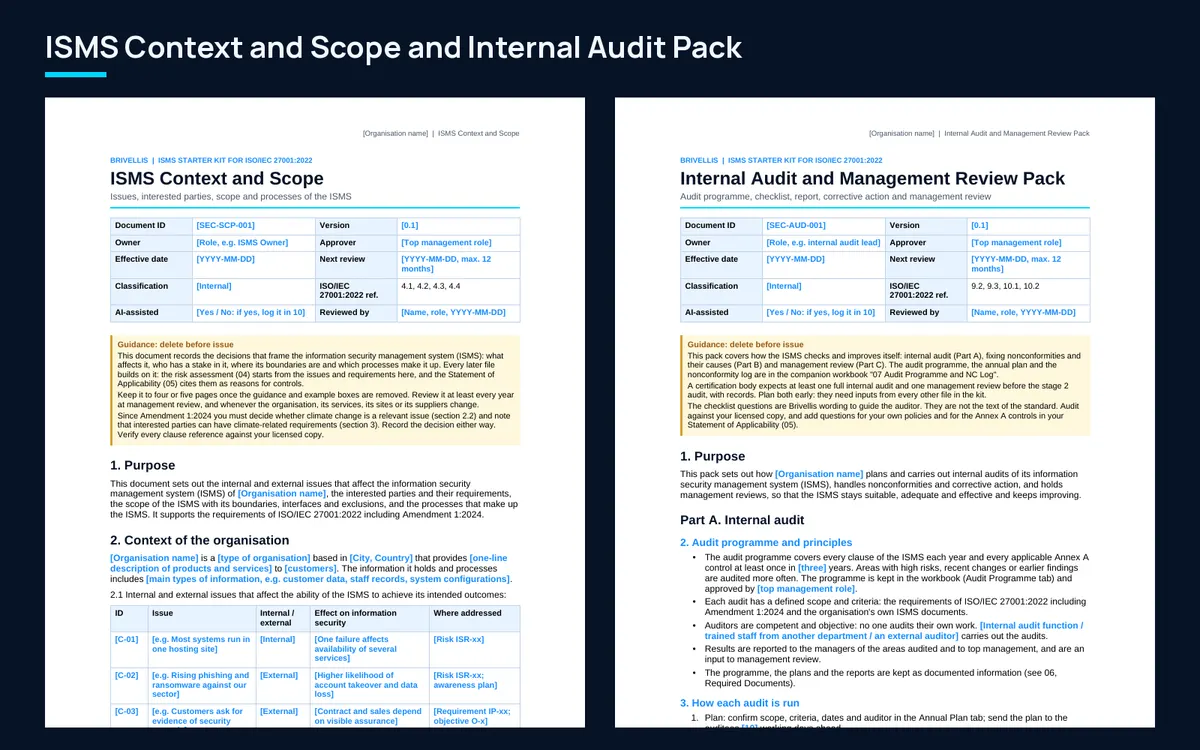Click the '[Organisation name] | ISMS Context and Scope' page header
The width and height of the screenshot is (1200, 750).
click(x=441, y=133)
